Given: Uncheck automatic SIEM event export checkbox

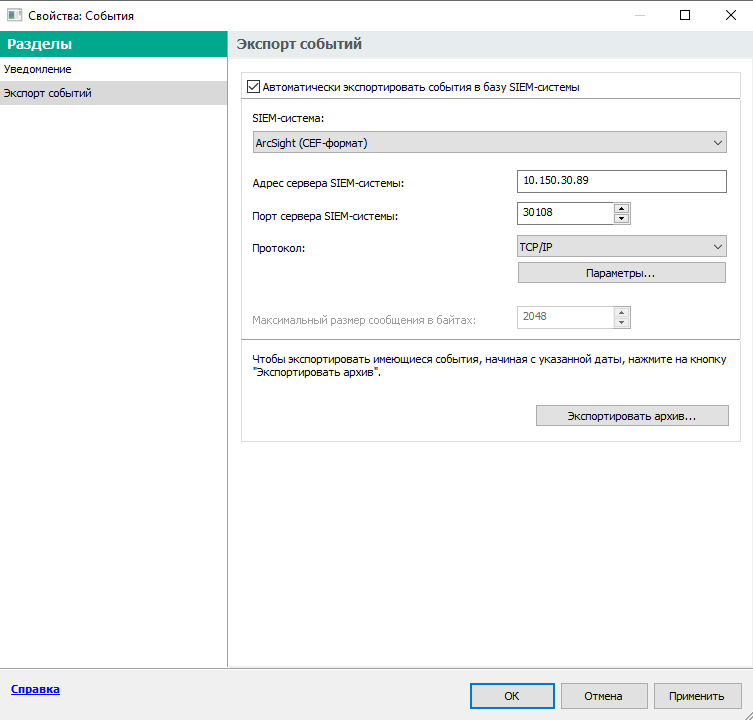Looking at the screenshot, I should coord(252,87).
